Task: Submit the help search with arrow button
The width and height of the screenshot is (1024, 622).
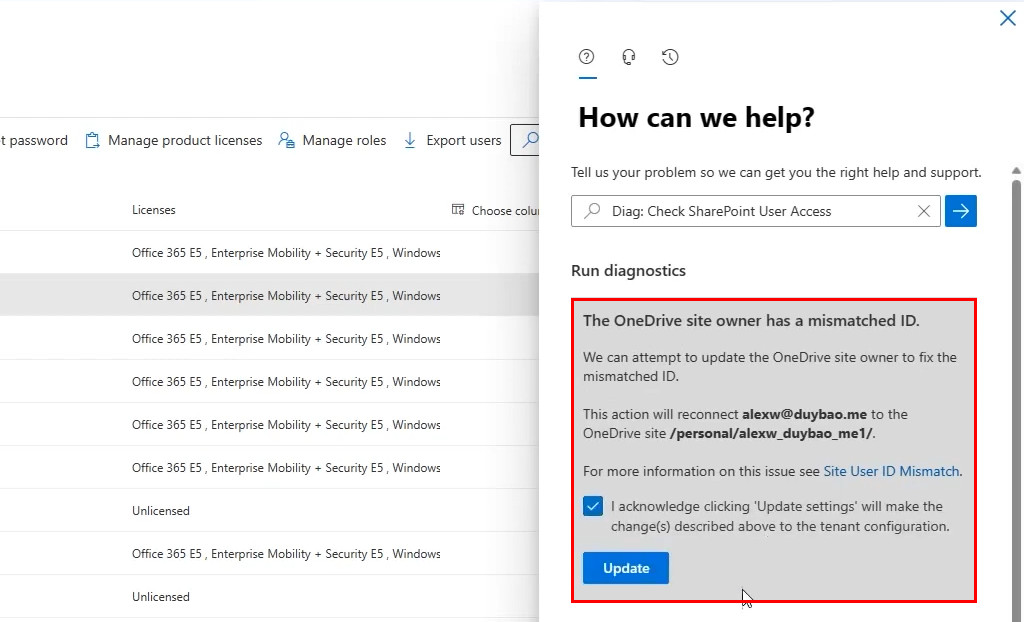Action: [x=961, y=211]
